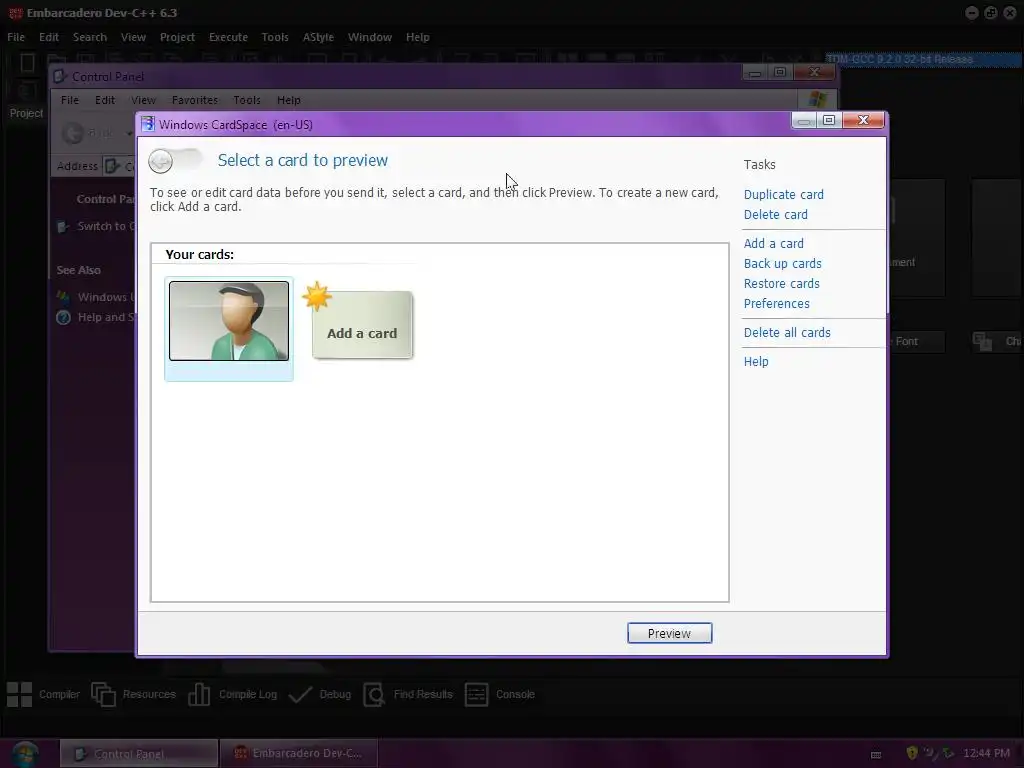Click the Windows Update icon under See Also
Image resolution: width=1024 pixels, height=768 pixels.
pos(63,297)
